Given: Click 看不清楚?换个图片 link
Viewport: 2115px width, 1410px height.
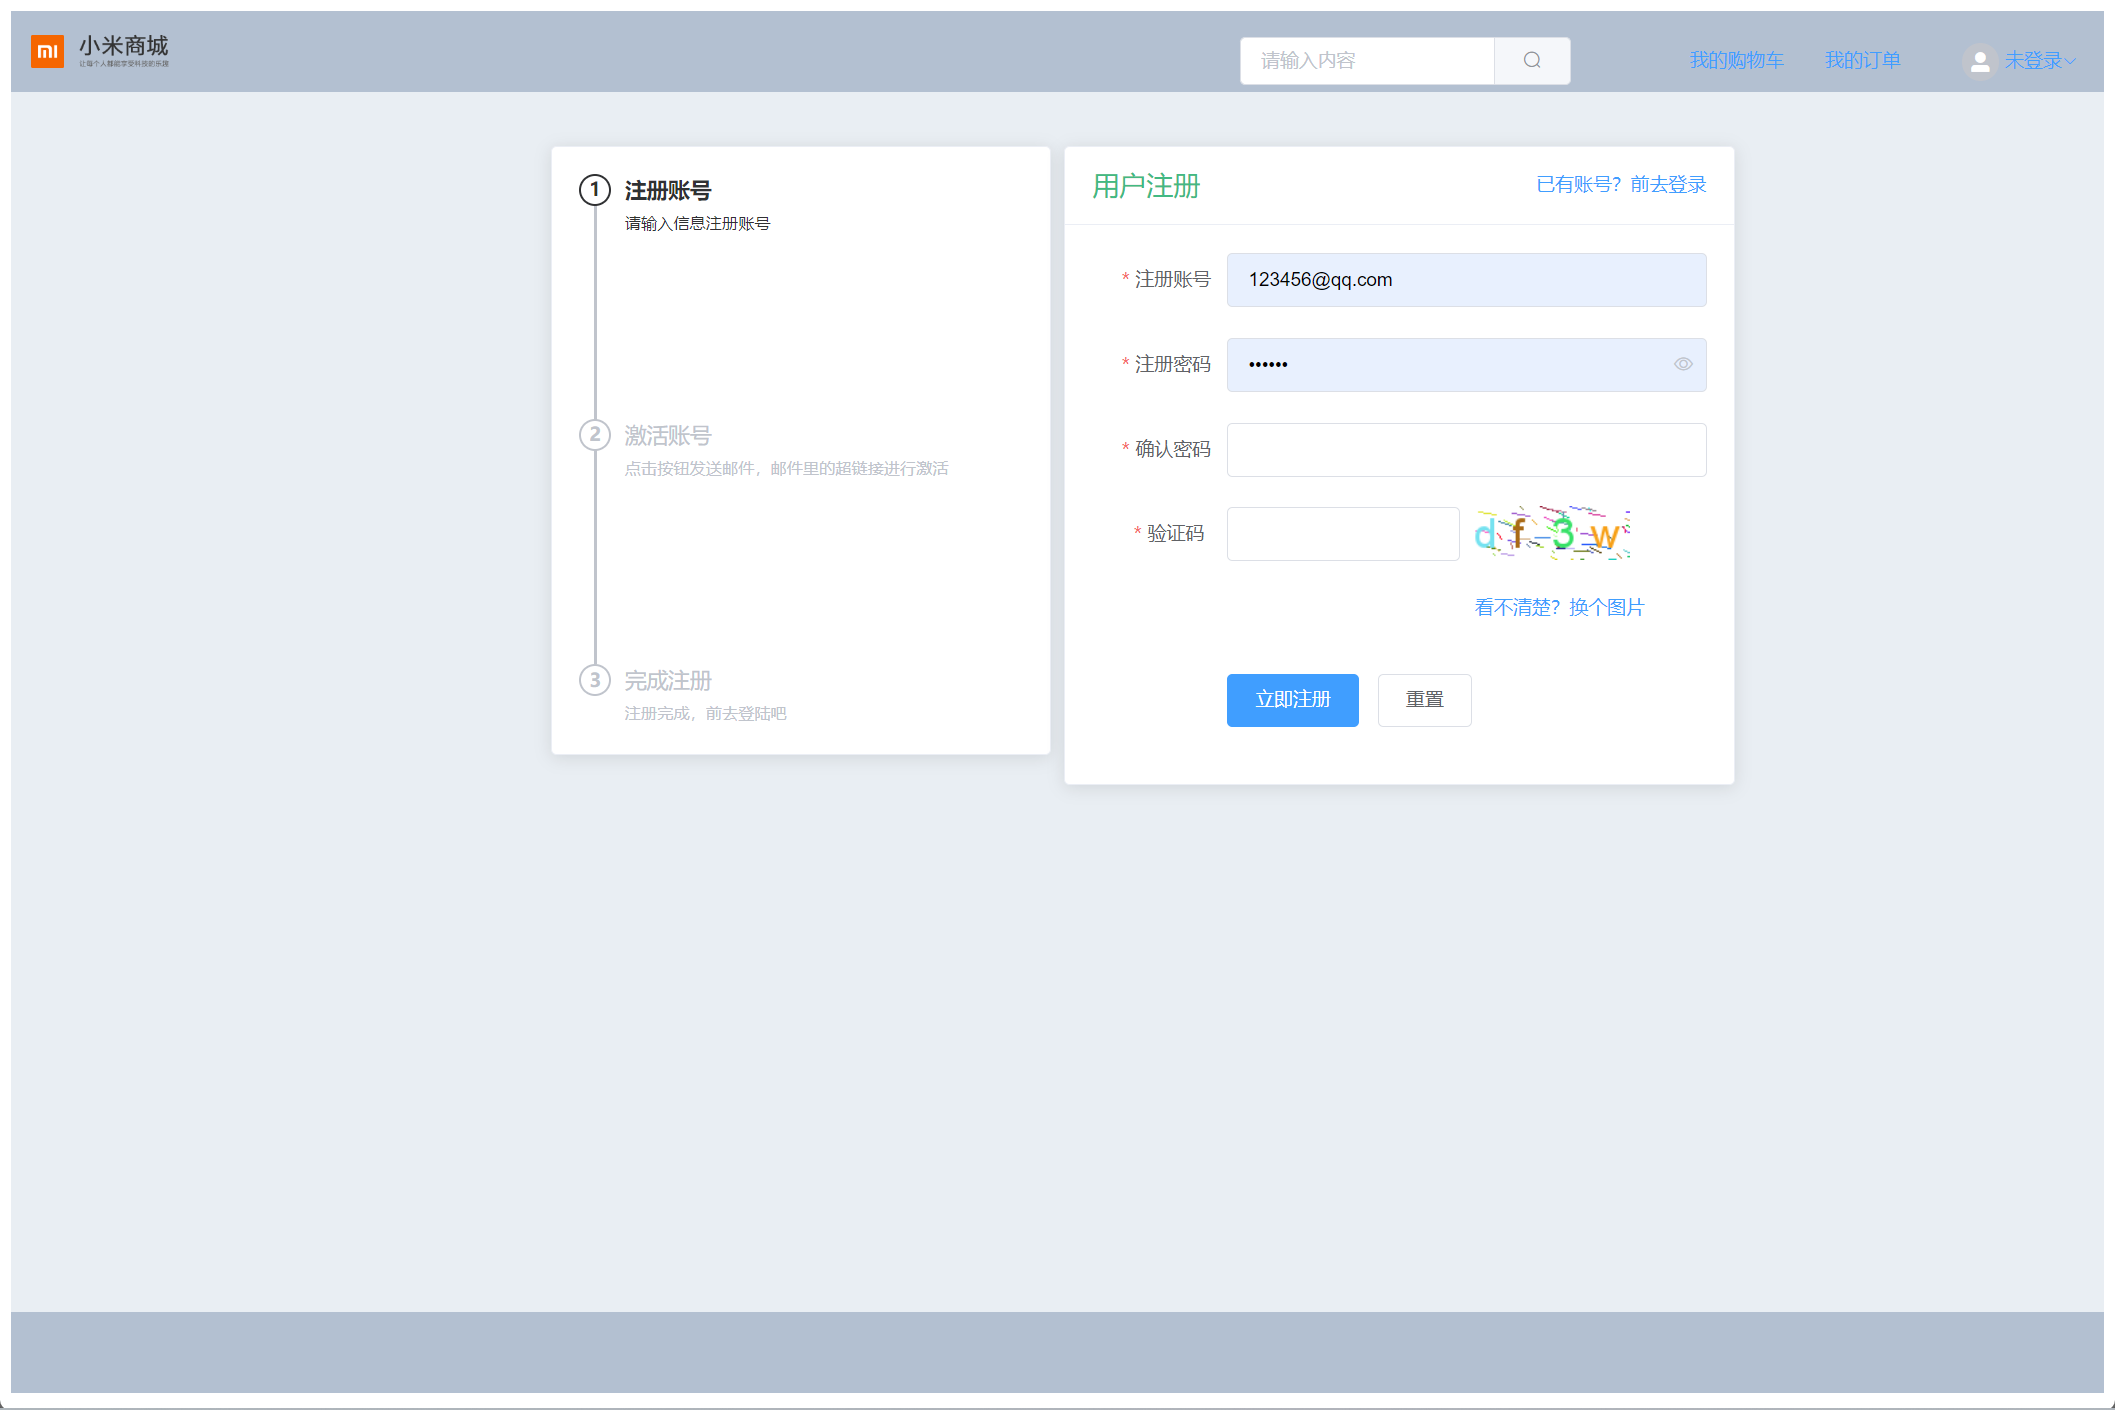Looking at the screenshot, I should click(1559, 607).
